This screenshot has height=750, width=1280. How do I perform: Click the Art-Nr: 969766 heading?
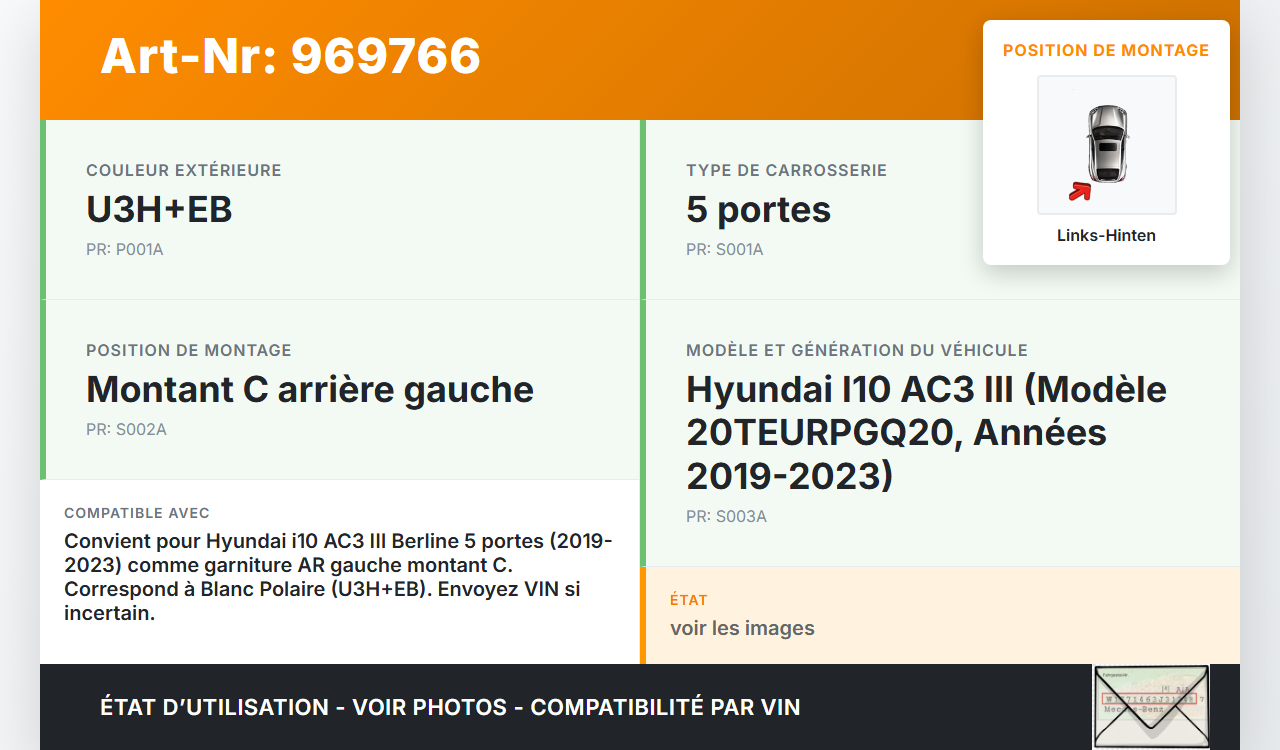290,56
